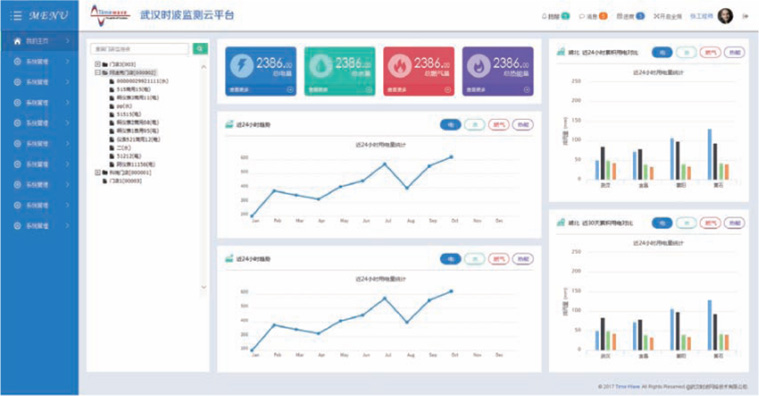The image size is (759, 396).
Task: Open the home item in sidebar
Action: pos(39,41)
